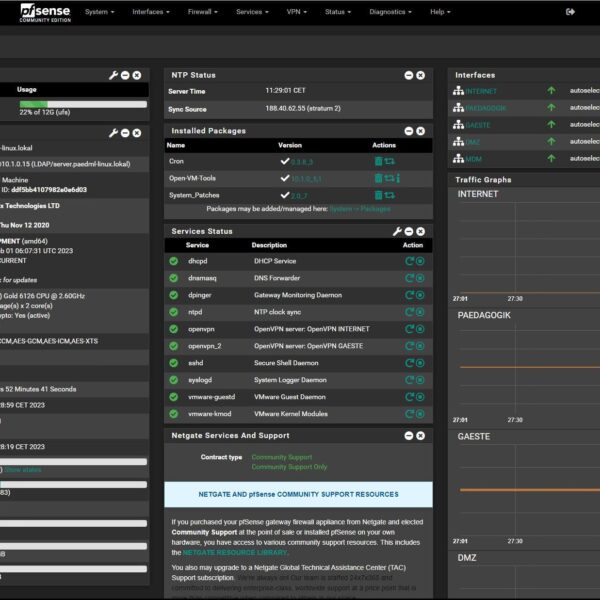
Task: Close the Installed Packages widget
Action: tap(420, 131)
